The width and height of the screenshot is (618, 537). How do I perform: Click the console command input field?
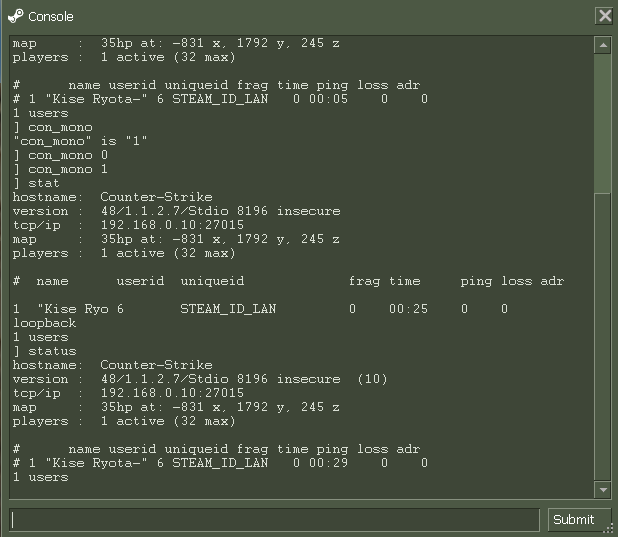pos(274,520)
